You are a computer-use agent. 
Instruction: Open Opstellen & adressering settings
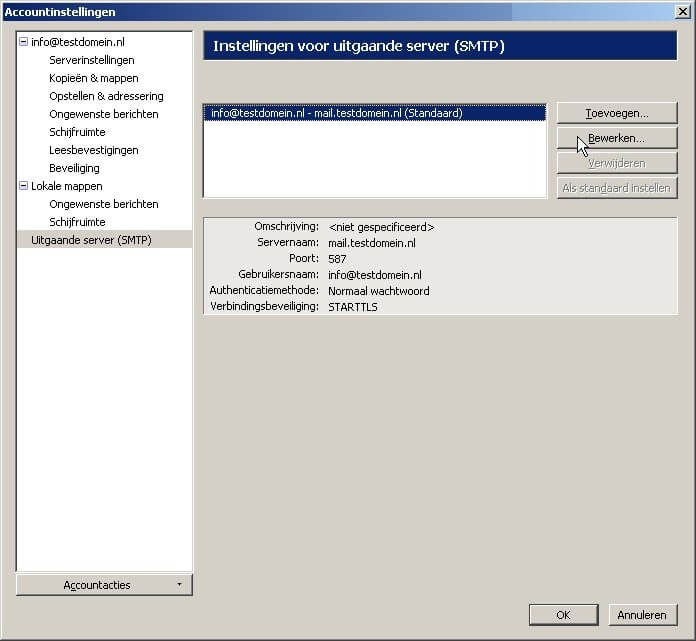click(107, 96)
